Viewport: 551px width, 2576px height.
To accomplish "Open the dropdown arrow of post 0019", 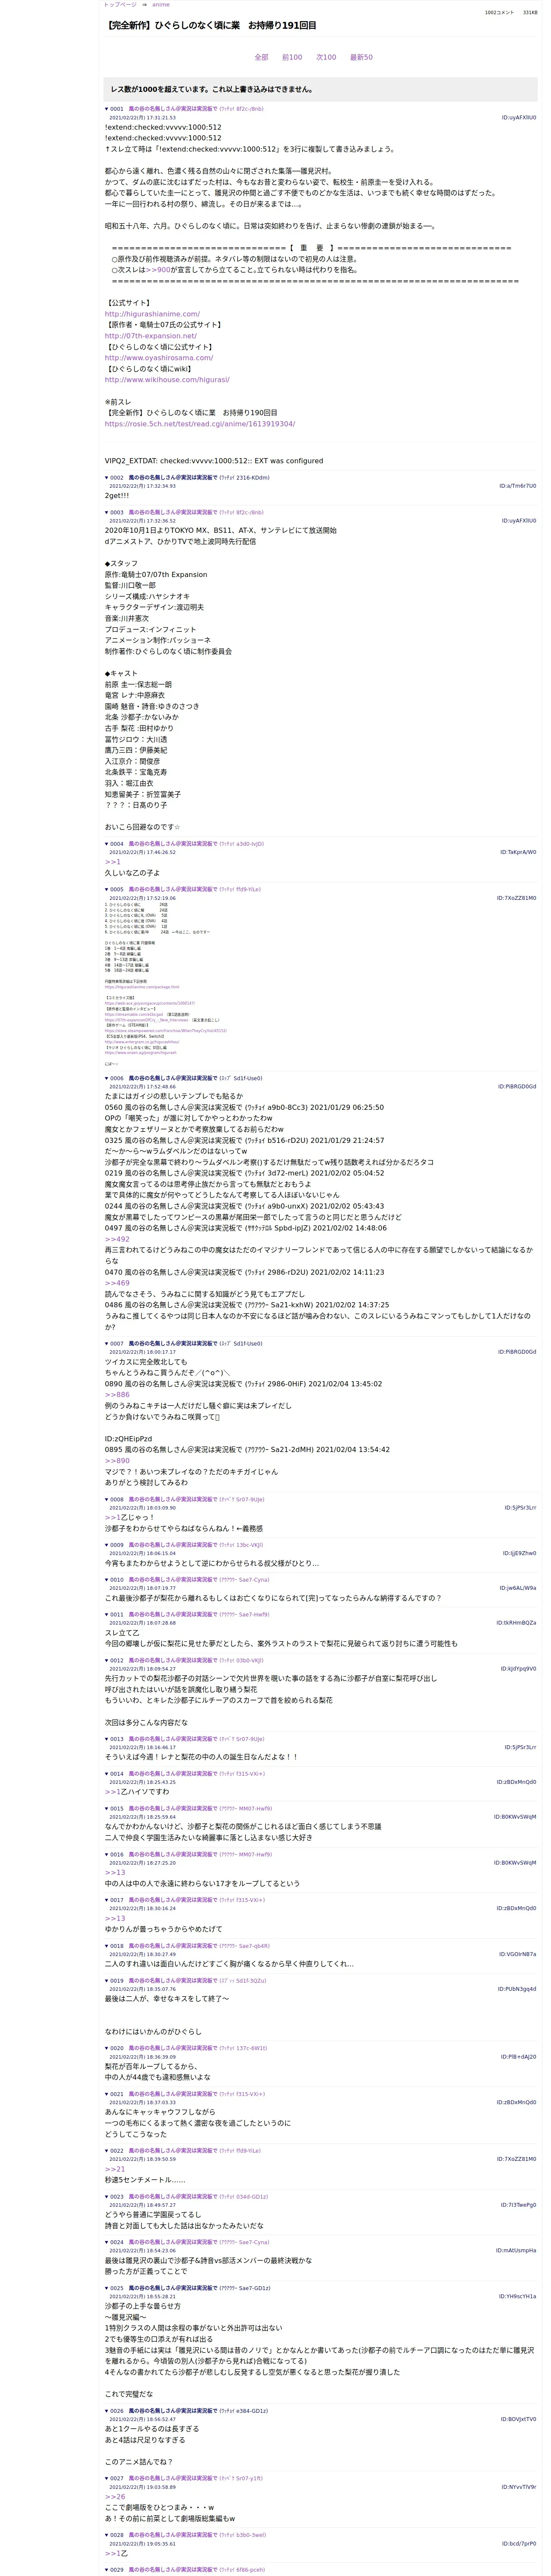I will 107,1981.
